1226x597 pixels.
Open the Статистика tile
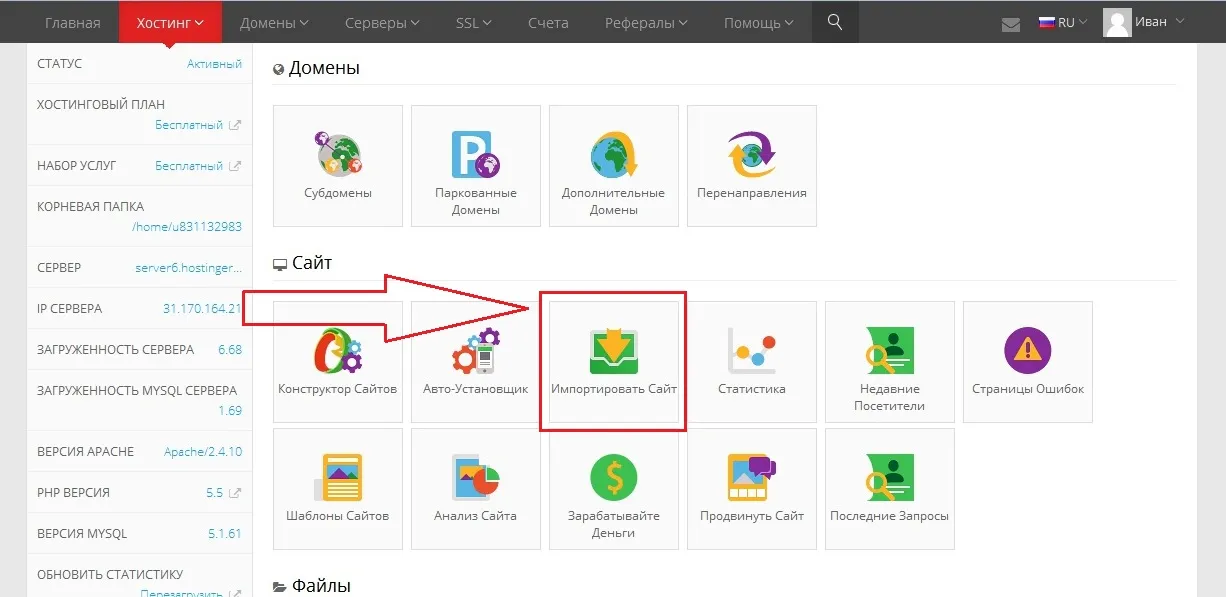click(x=752, y=362)
